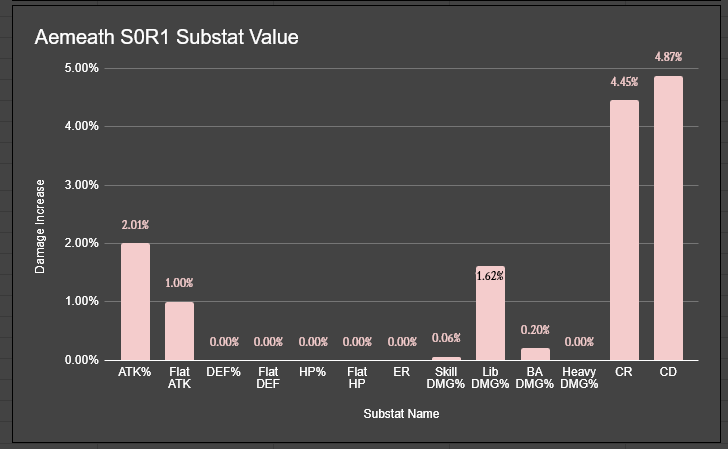Click the Damage Increase vertical axis title
728x449 pixels.
pyautogui.click(x=40, y=227)
